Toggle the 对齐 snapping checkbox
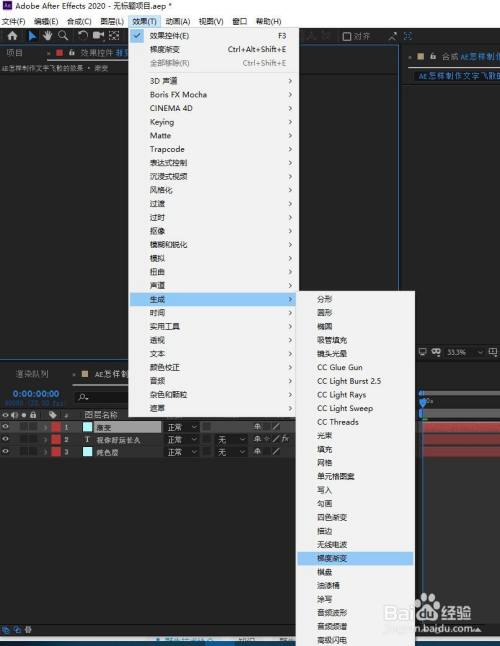The height and width of the screenshot is (646, 500). click(347, 36)
